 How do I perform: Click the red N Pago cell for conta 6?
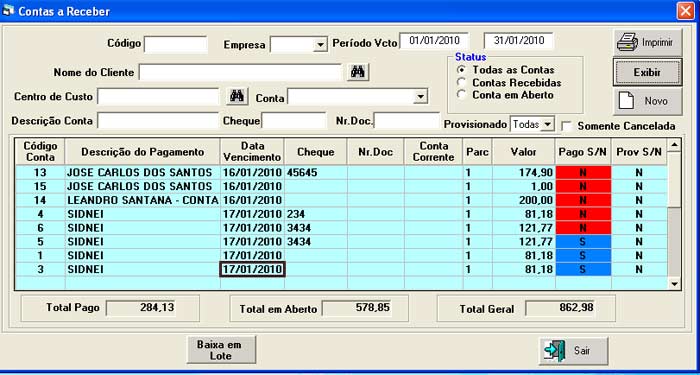pyautogui.click(x=583, y=228)
